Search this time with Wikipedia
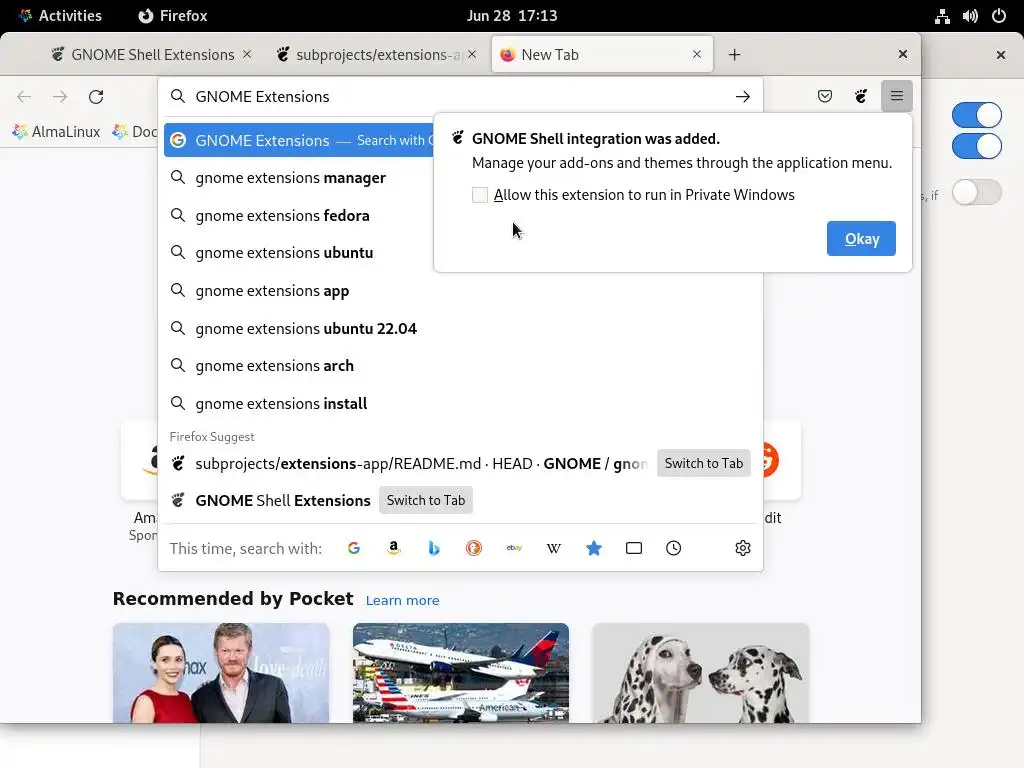The height and width of the screenshot is (768, 1024). pyautogui.click(x=554, y=548)
